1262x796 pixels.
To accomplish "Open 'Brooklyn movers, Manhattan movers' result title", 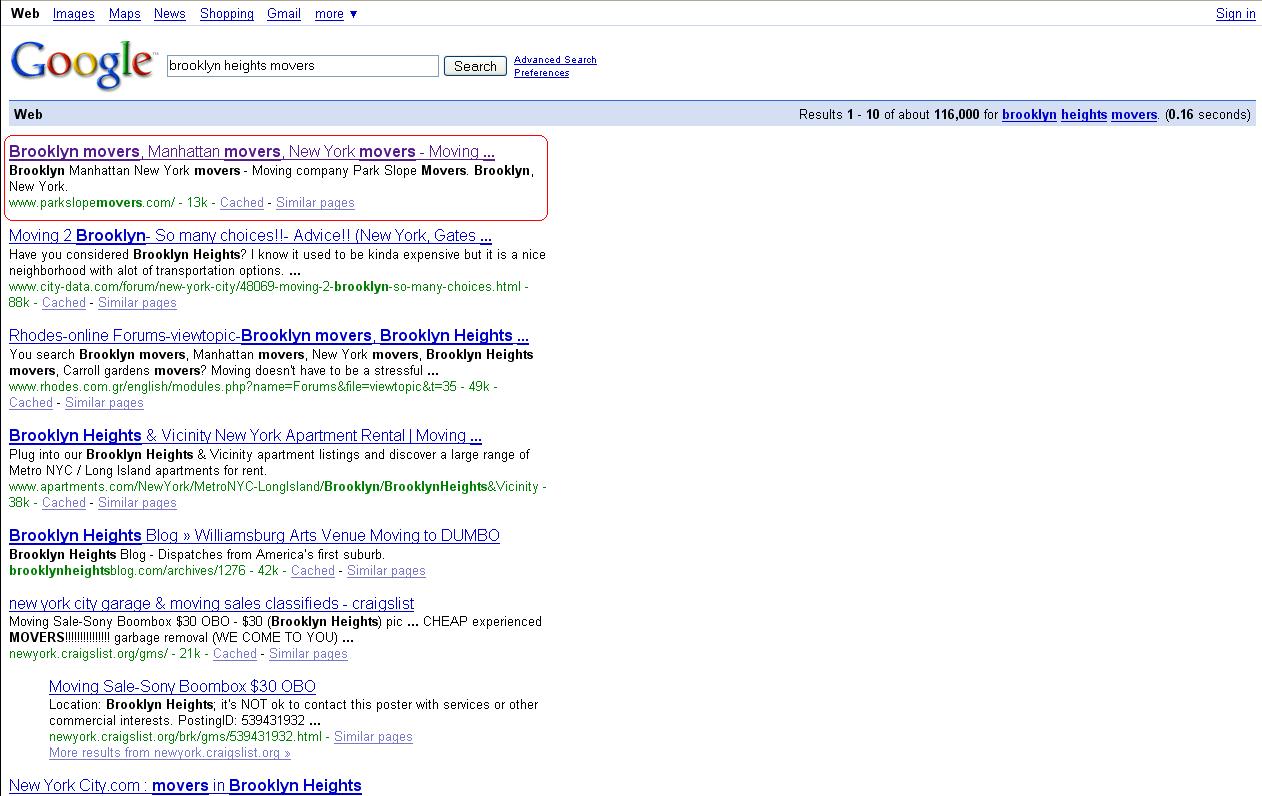I will point(252,152).
